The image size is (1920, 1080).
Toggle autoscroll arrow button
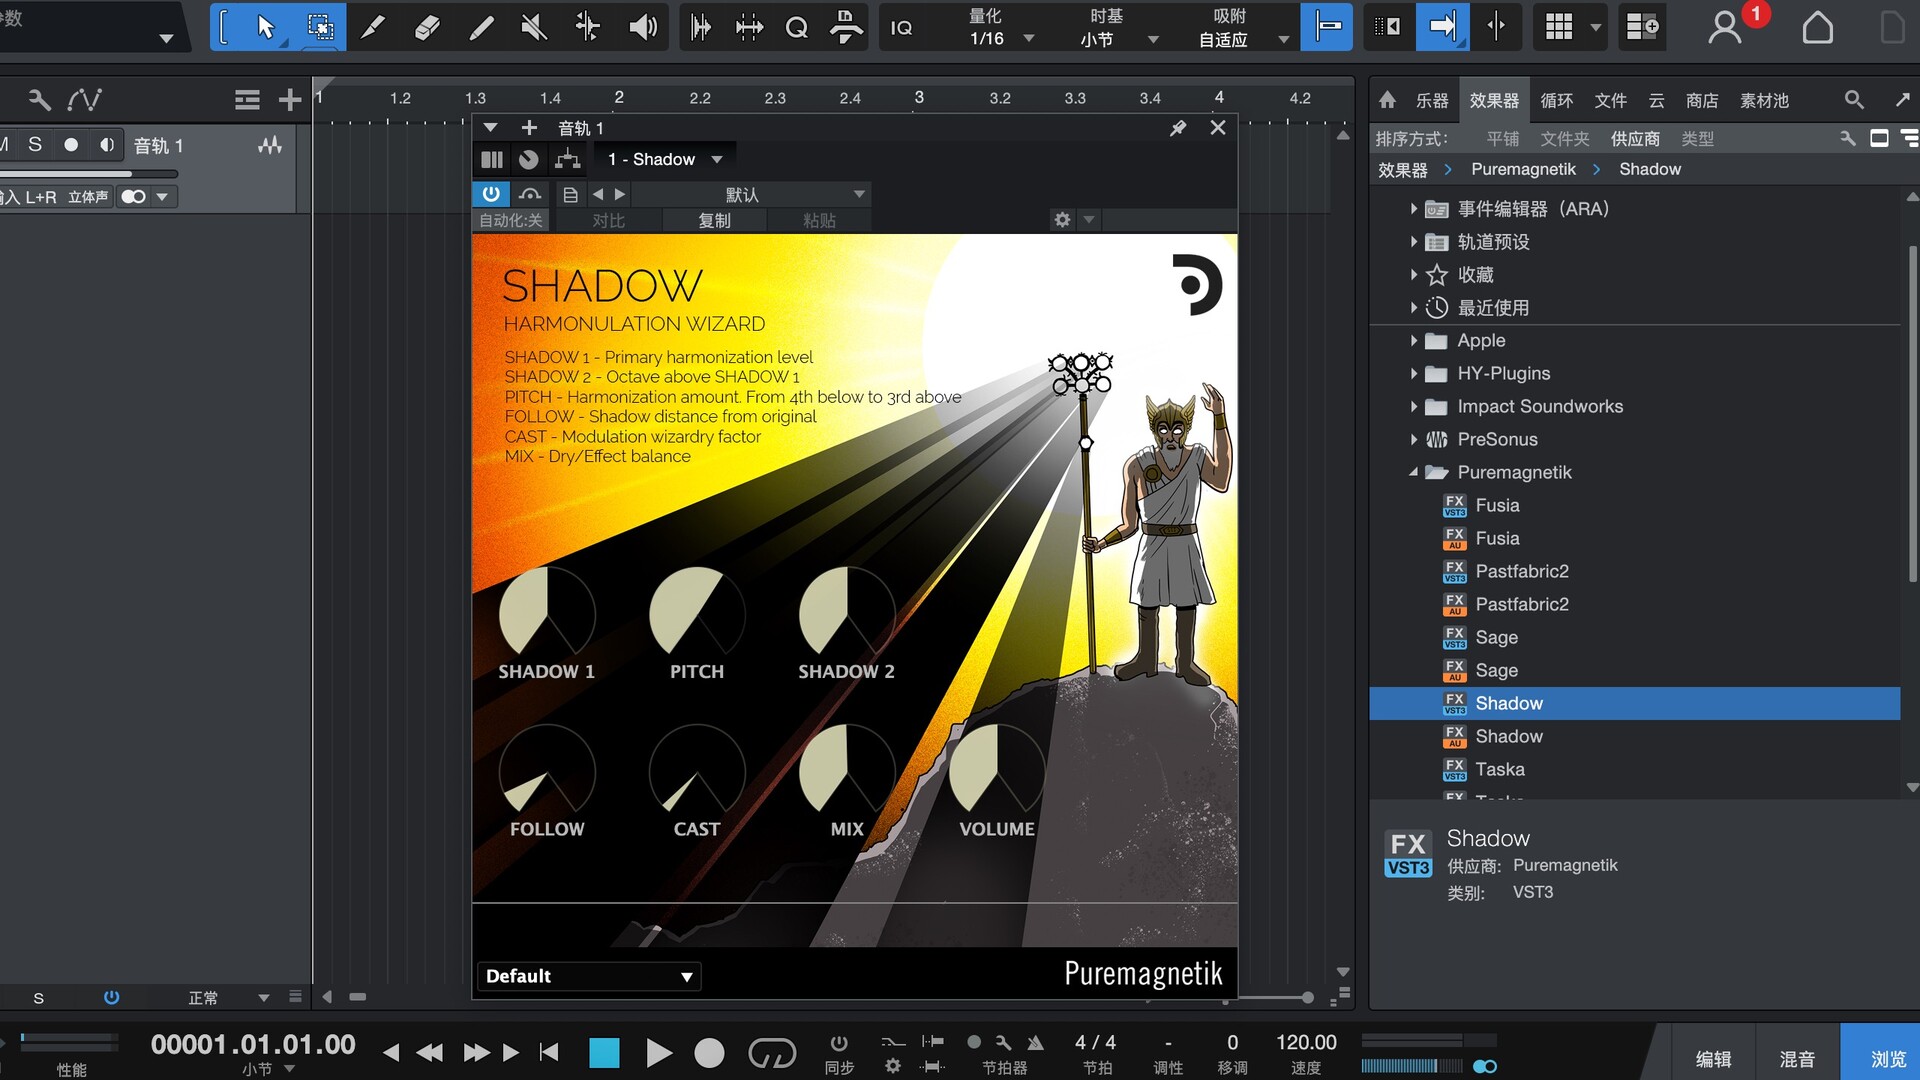pos(1442,27)
